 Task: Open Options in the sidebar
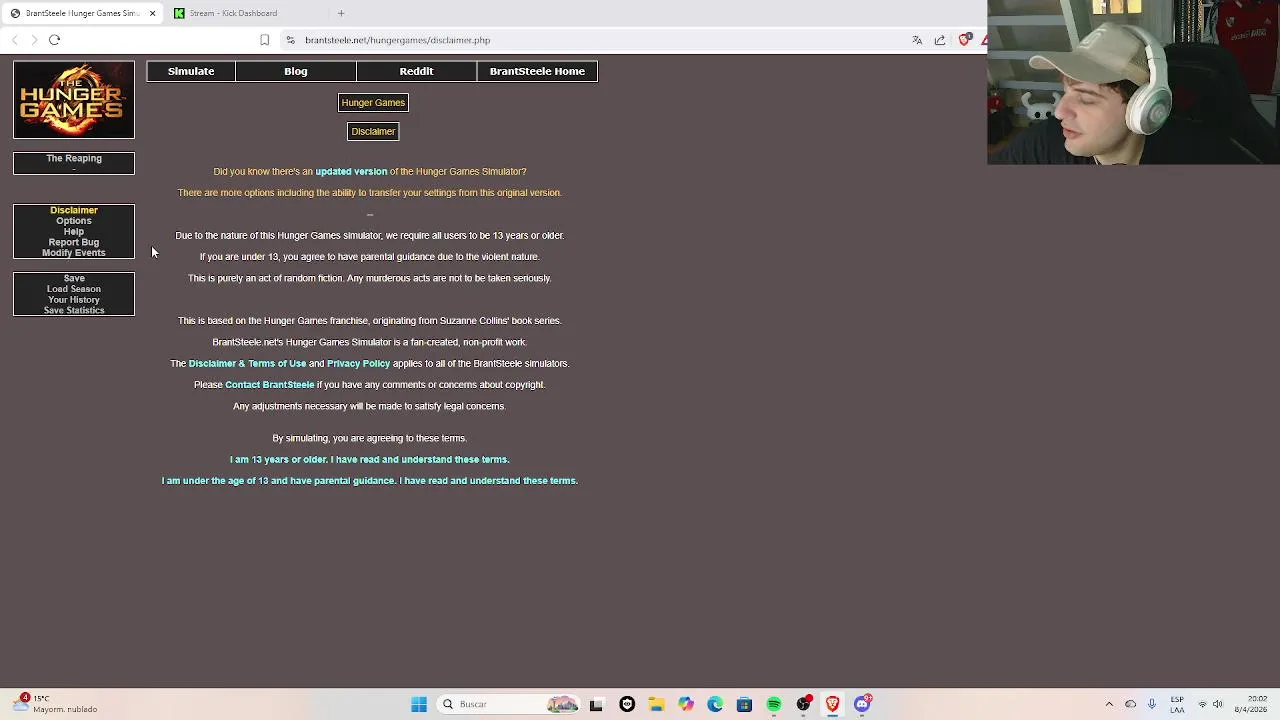(74, 221)
